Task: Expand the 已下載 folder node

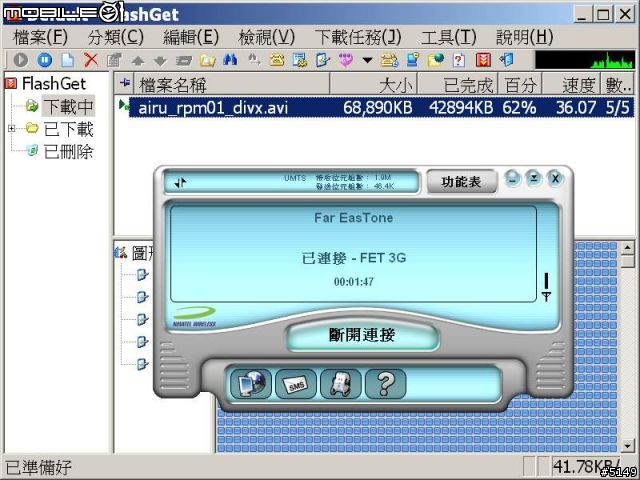Action: pos(11,129)
